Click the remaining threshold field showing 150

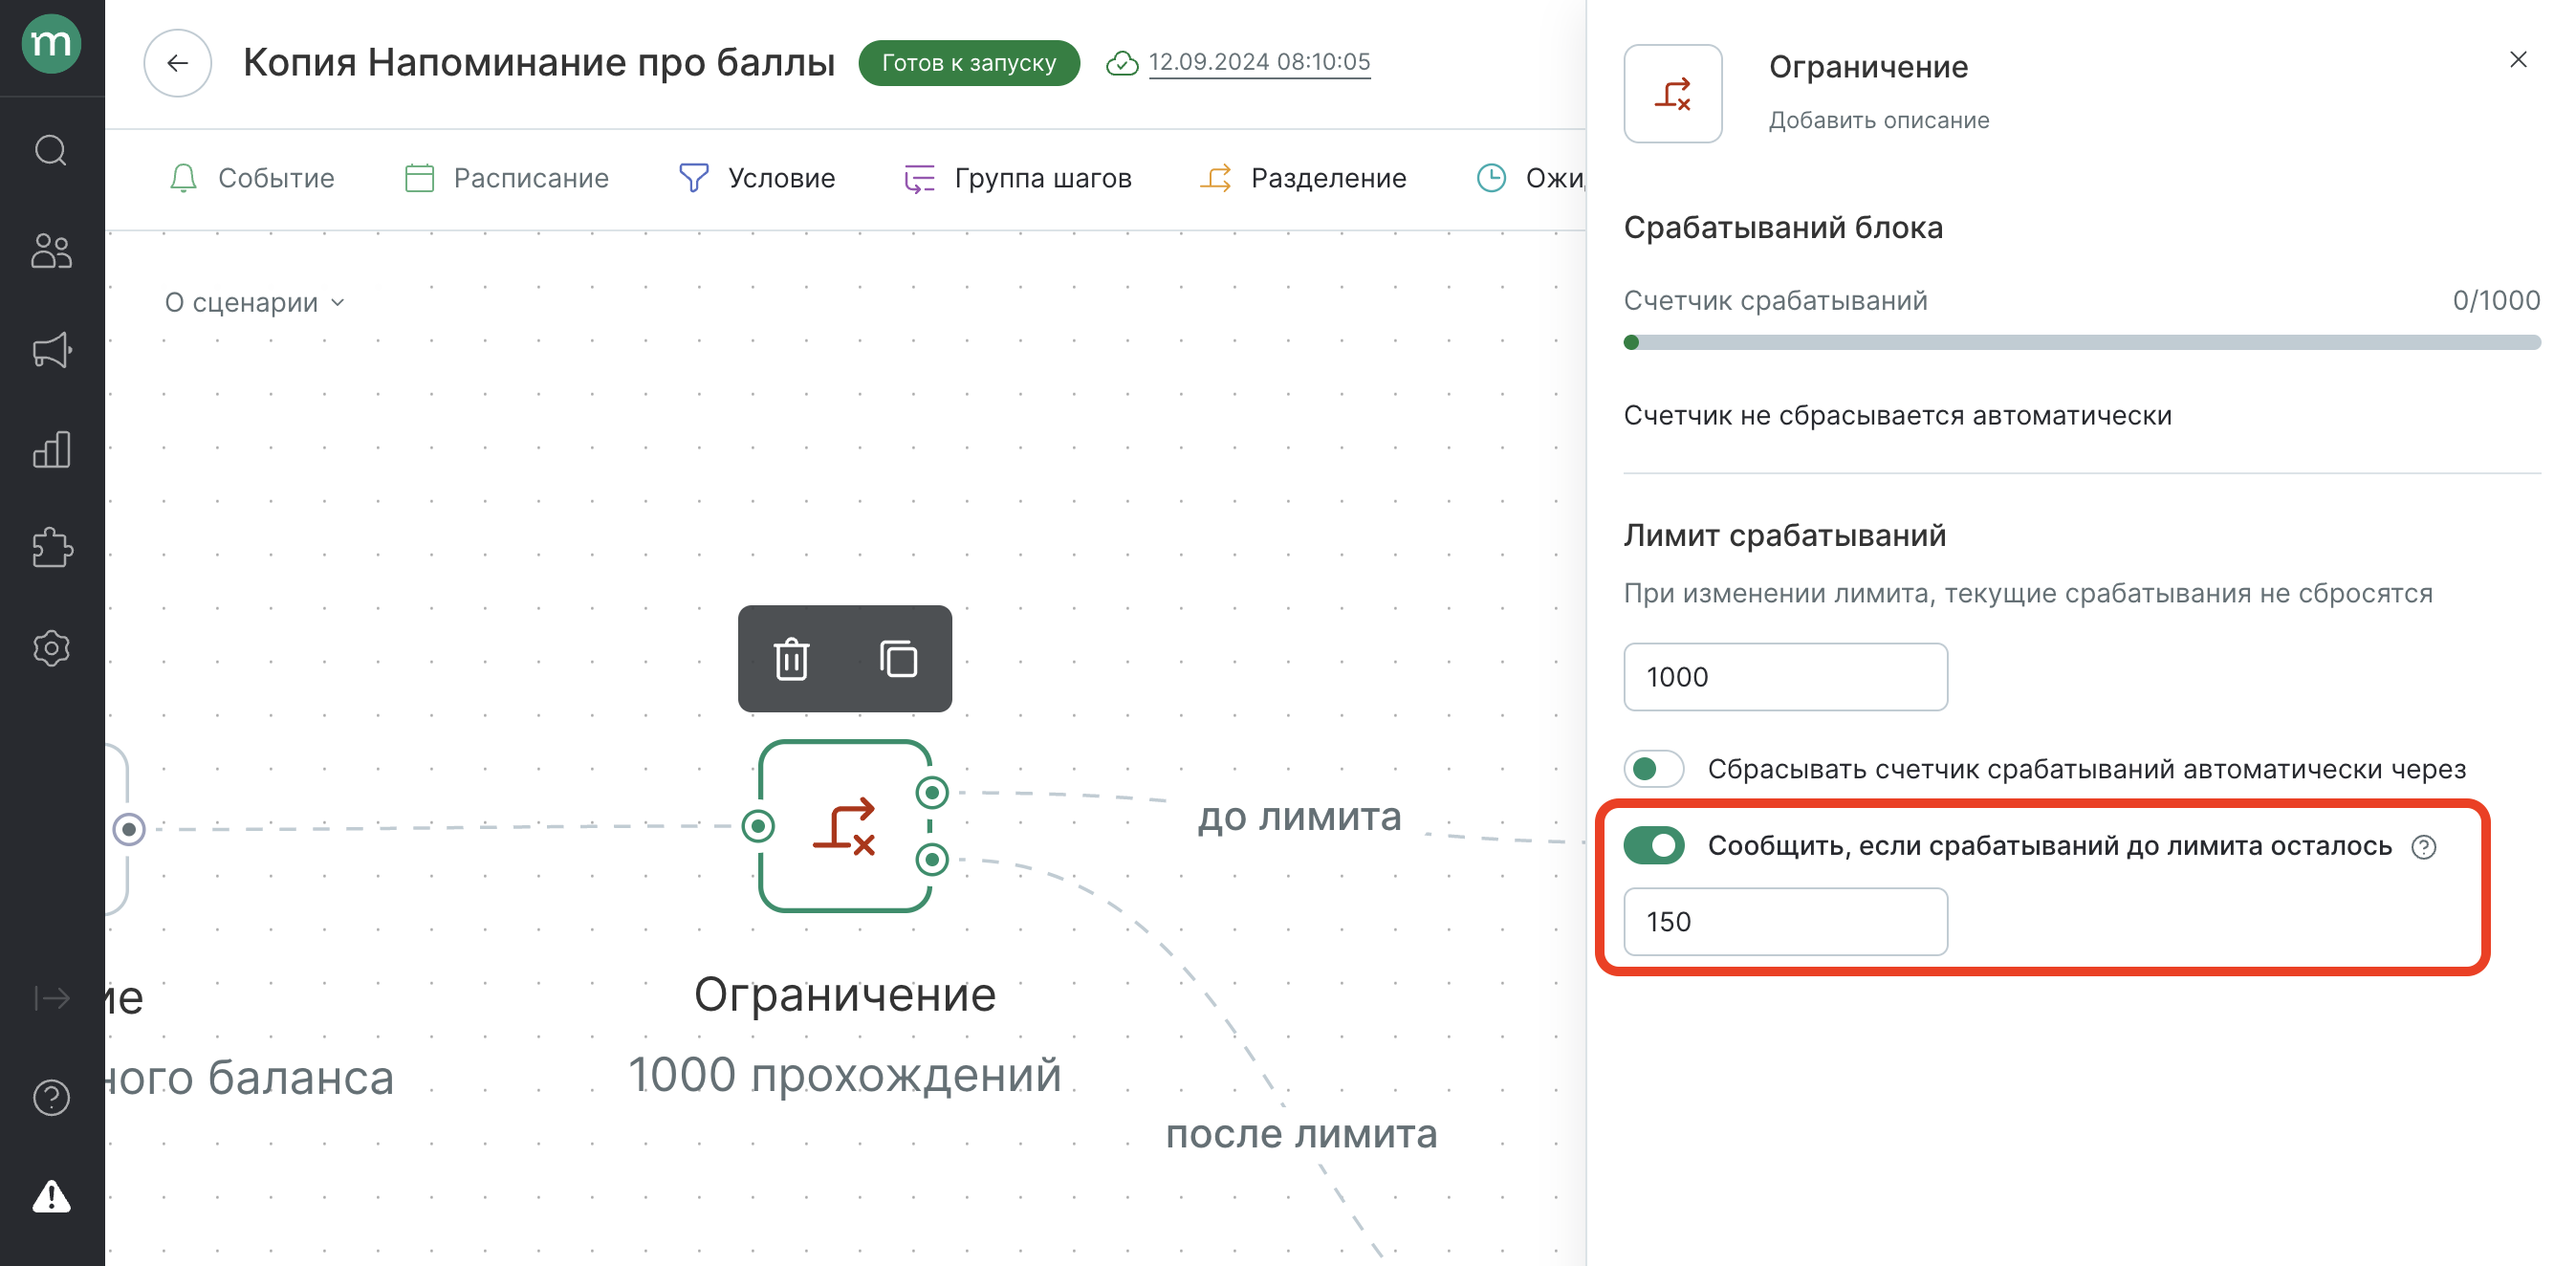click(x=1785, y=922)
